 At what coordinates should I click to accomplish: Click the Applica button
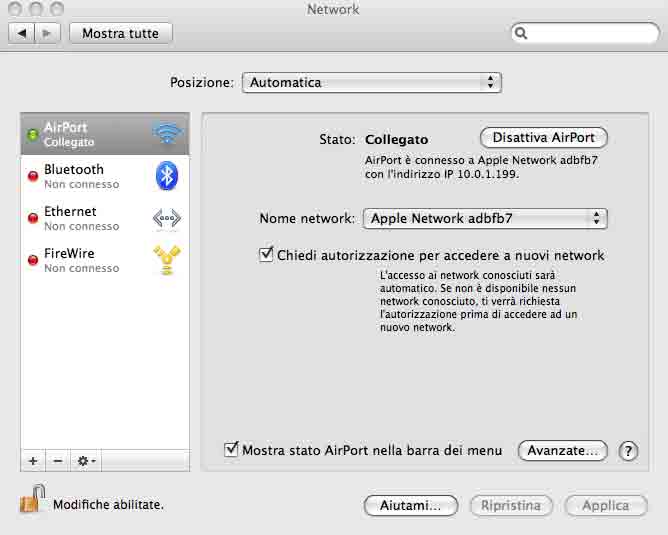click(x=606, y=506)
